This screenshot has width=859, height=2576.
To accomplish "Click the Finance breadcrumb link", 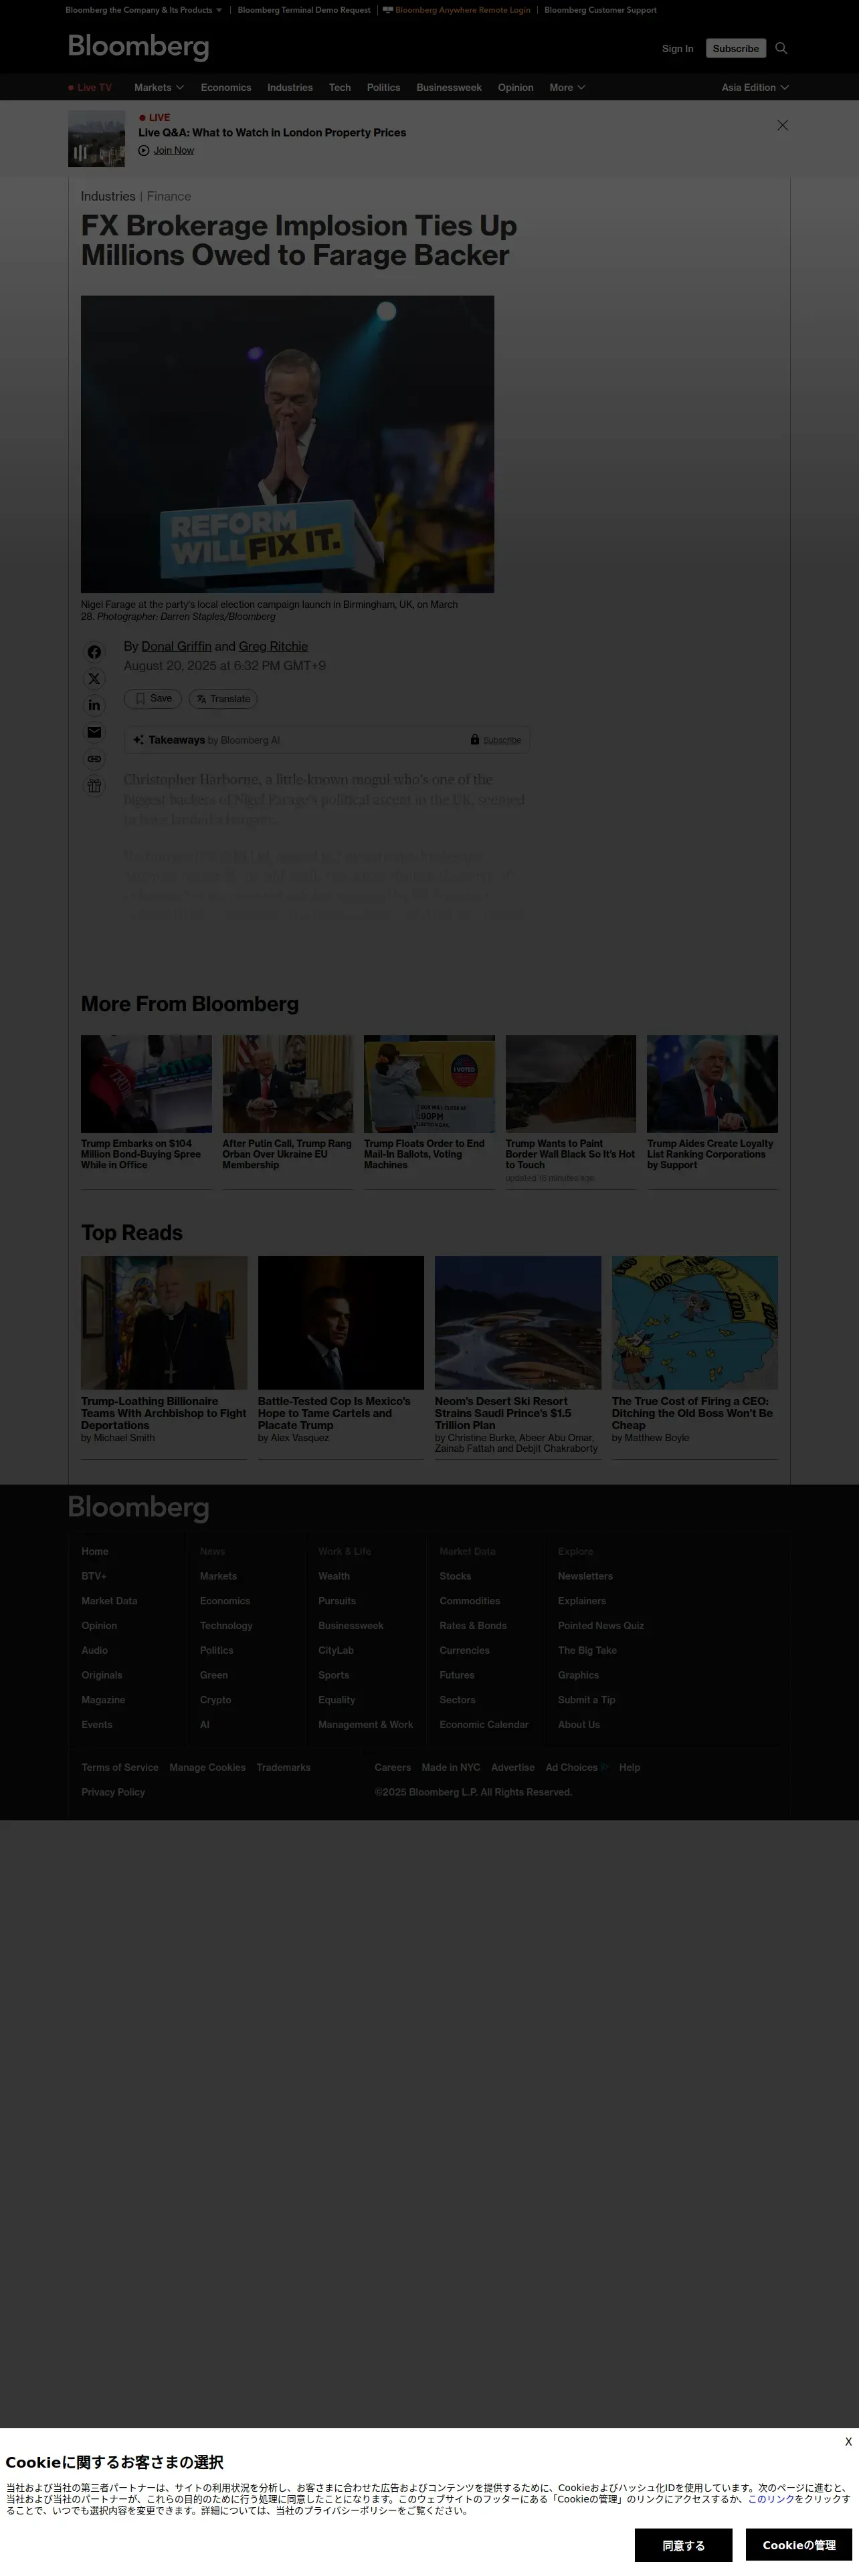I will [169, 197].
